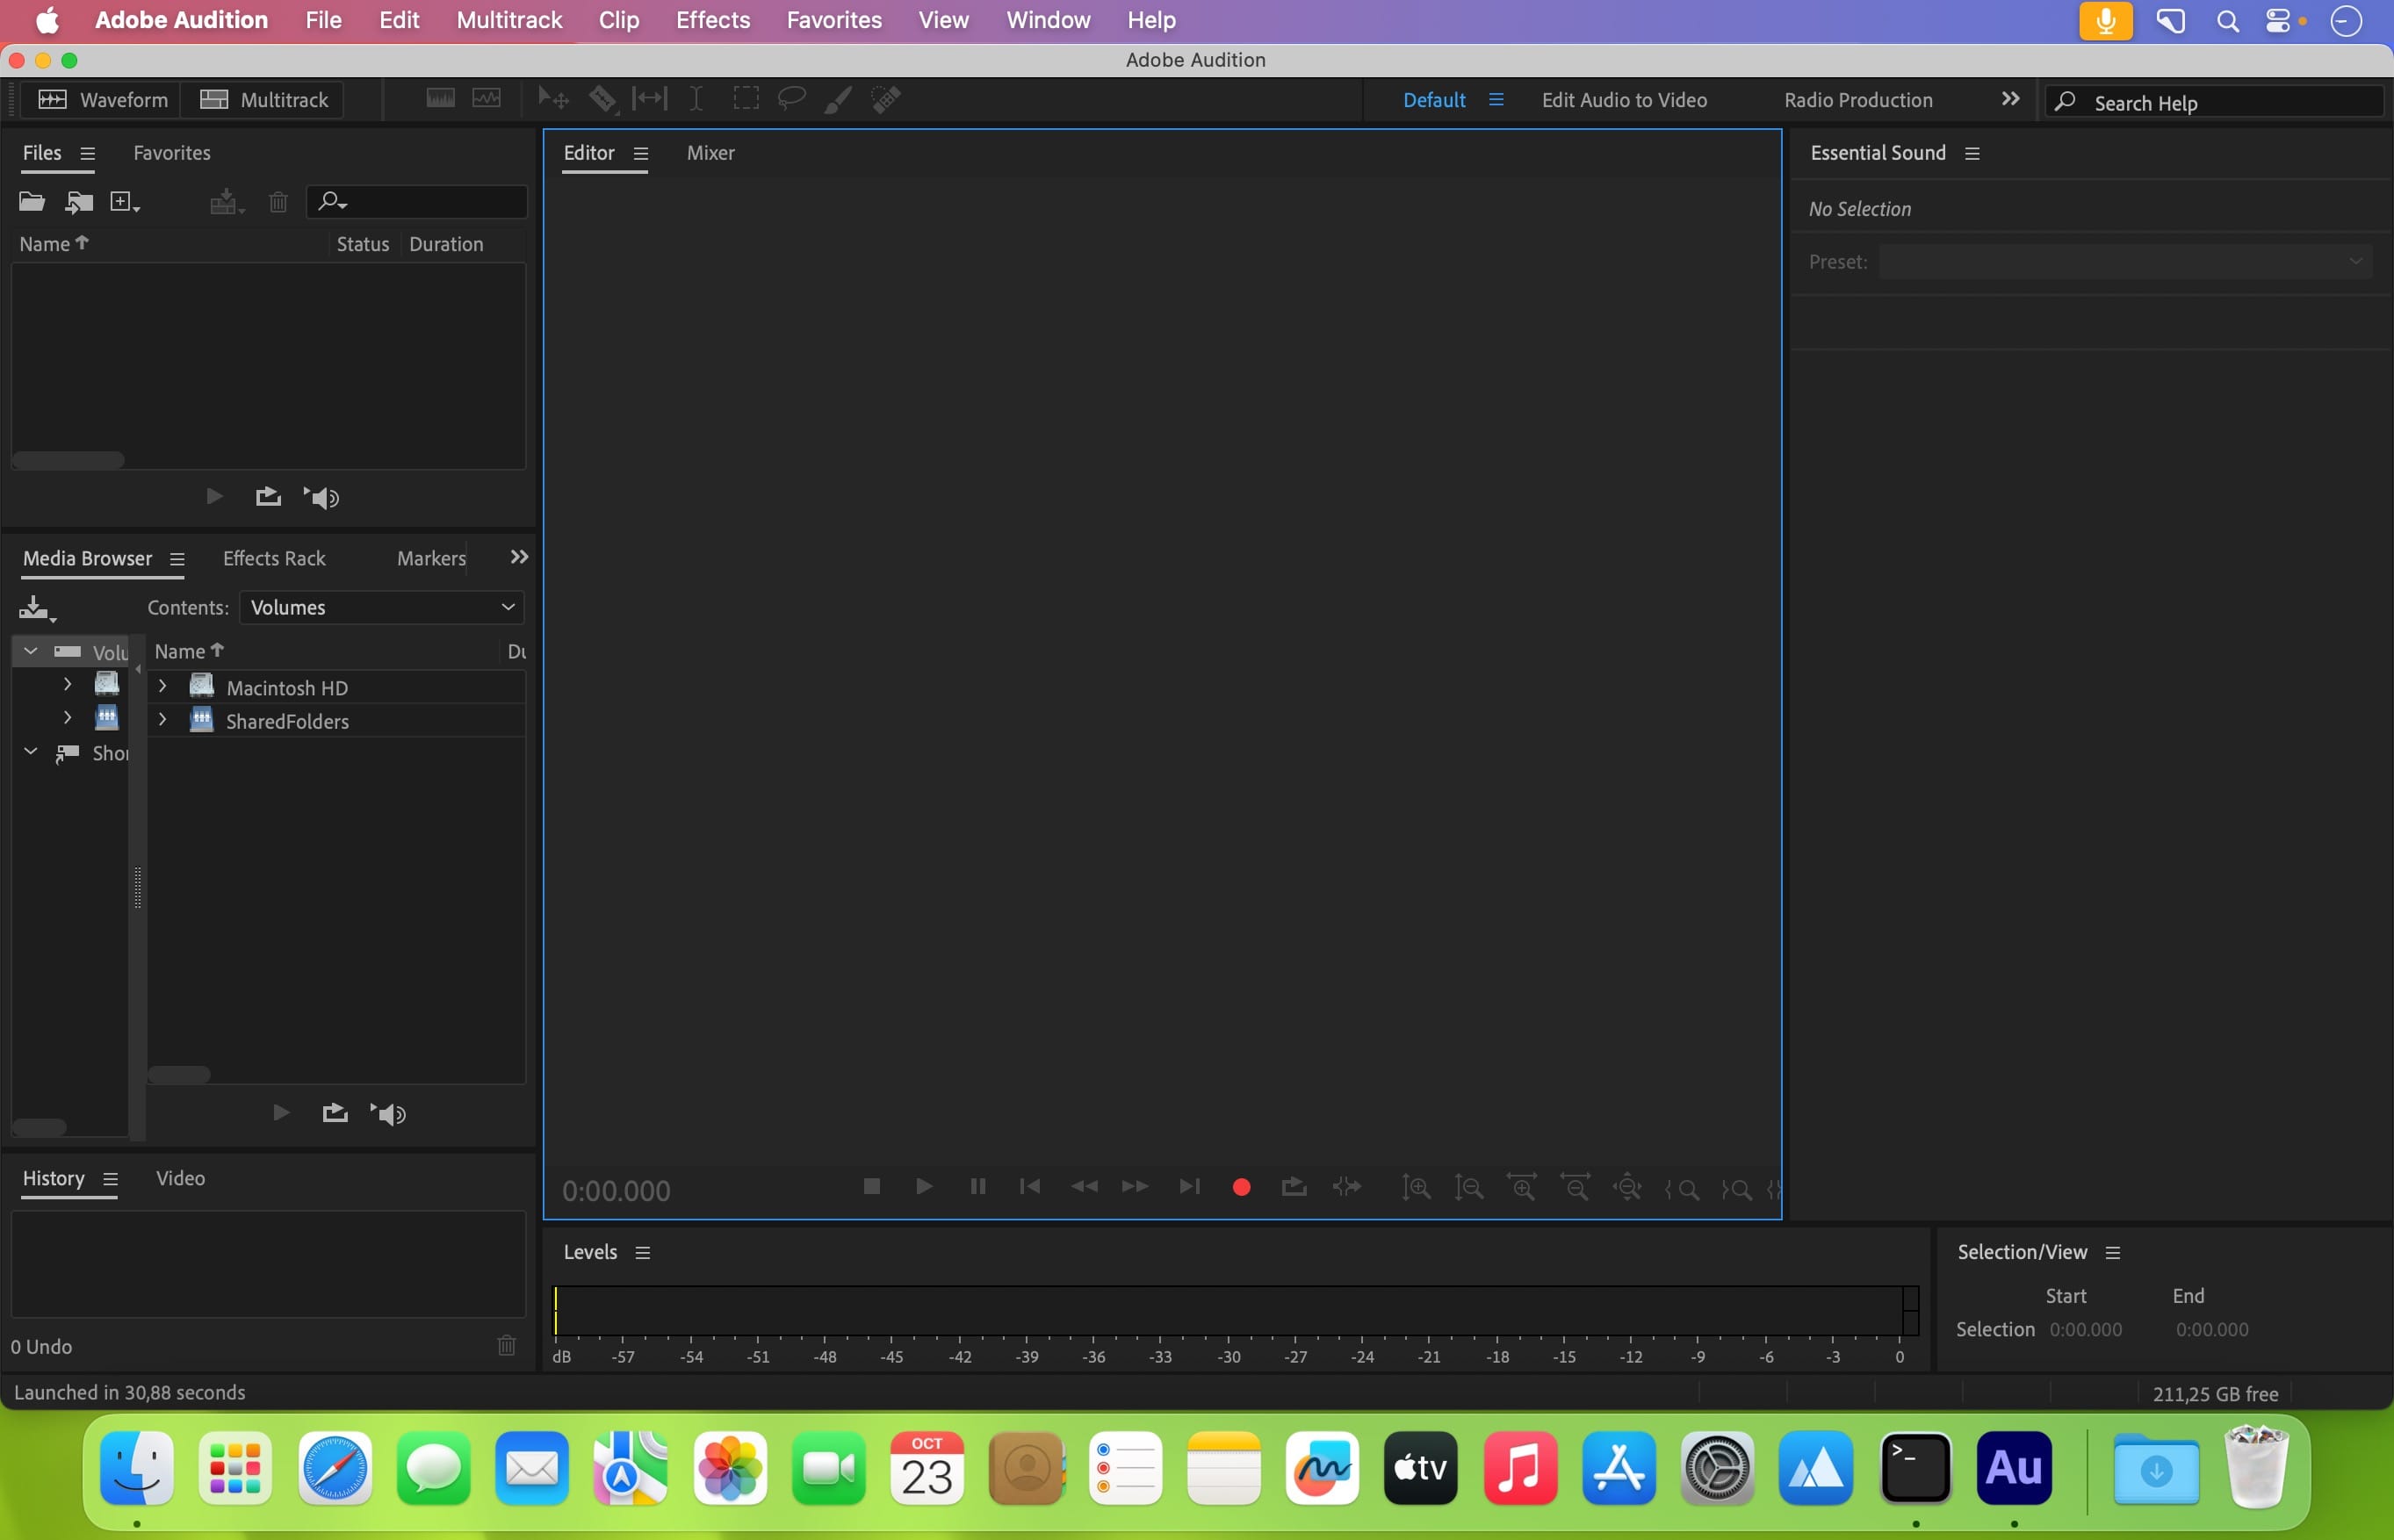Click the Search Help field

click(2215, 103)
